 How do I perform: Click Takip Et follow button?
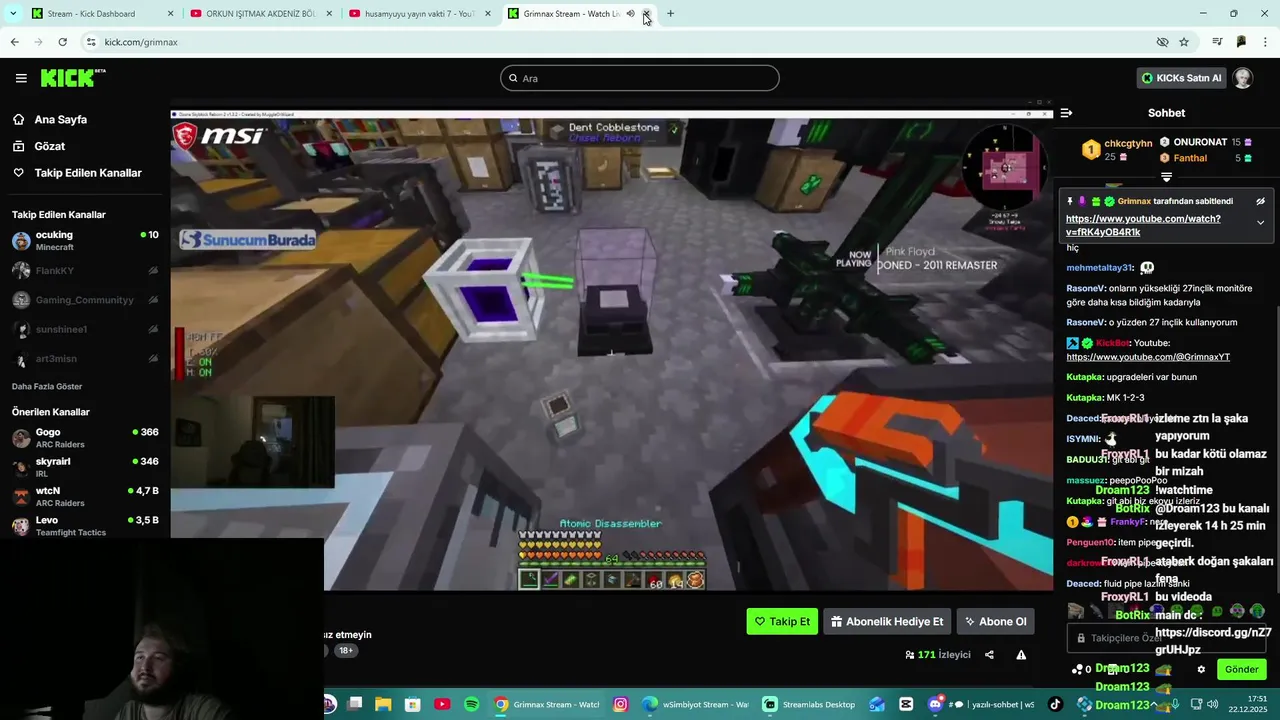(x=782, y=621)
